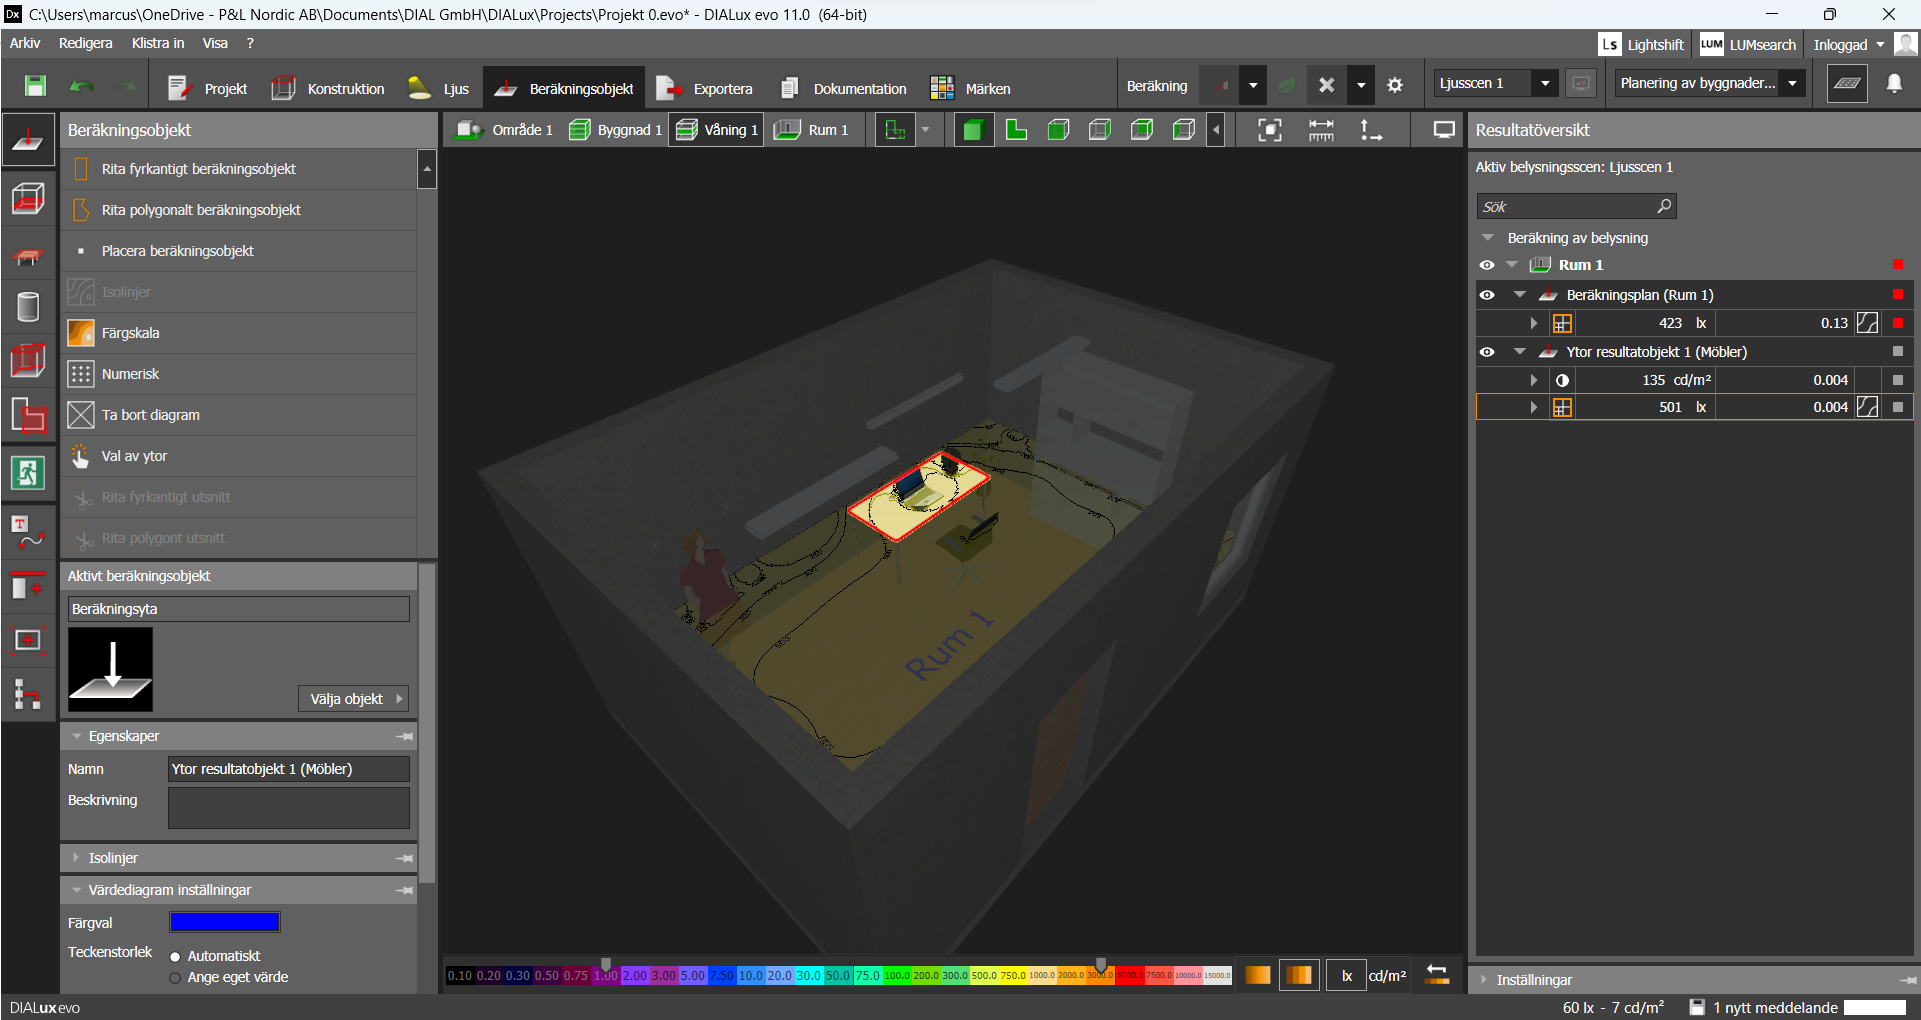The image size is (1921, 1020).
Task: Expand the 423 lx result row
Action: point(1533,323)
